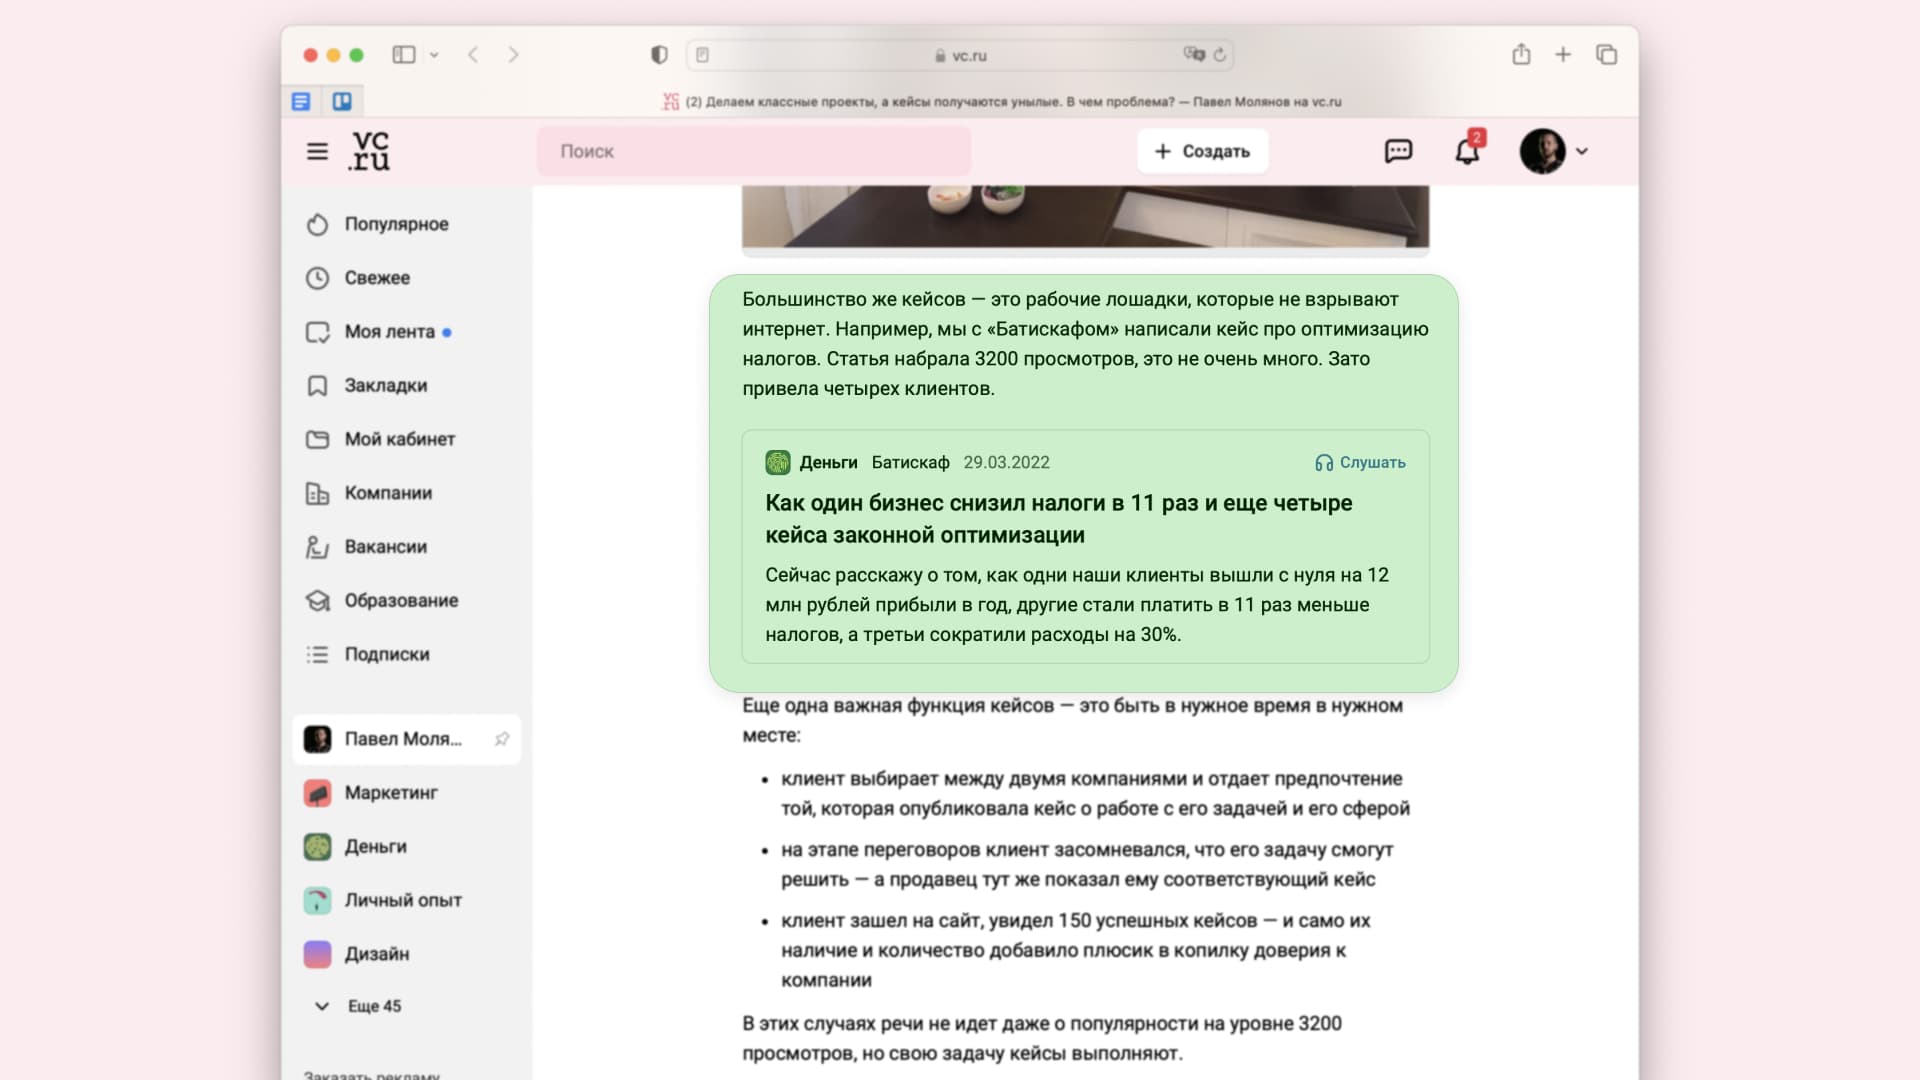
Task: Click the Слушать listen link
Action: coord(1360,462)
